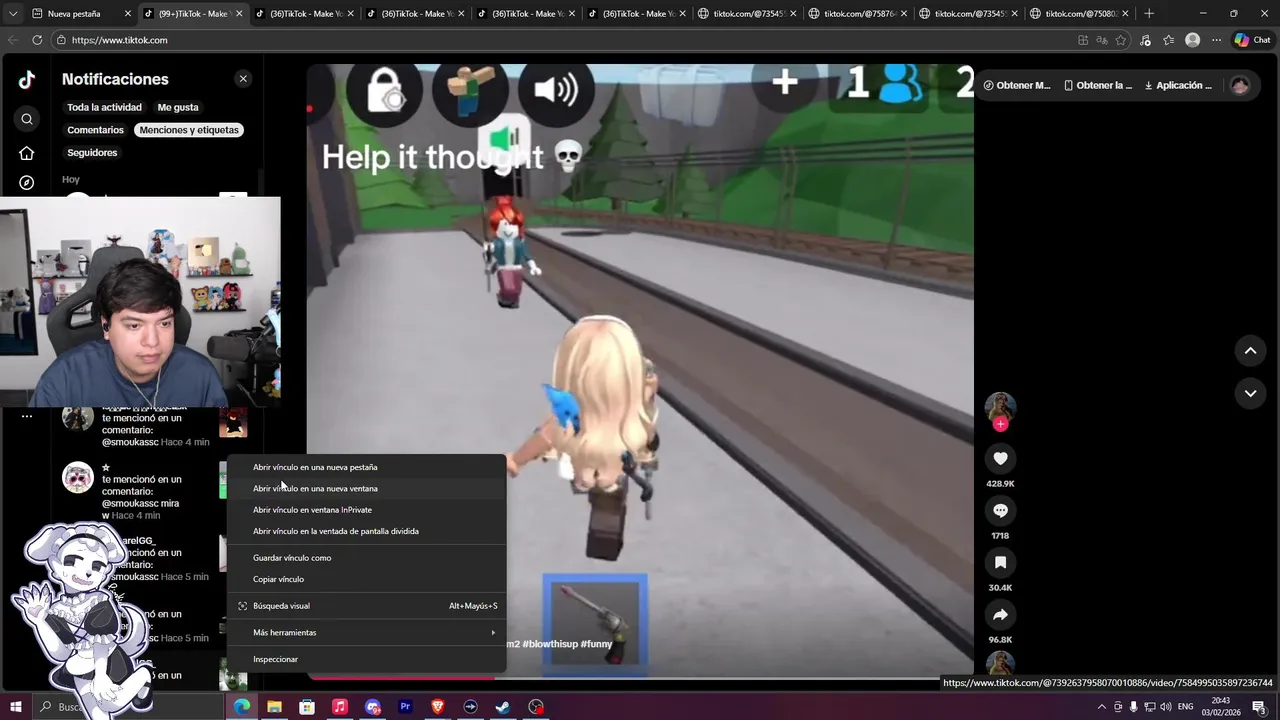Open the creator's avatar beside the video
The height and width of the screenshot is (720, 1280).
pyautogui.click(x=1000, y=406)
